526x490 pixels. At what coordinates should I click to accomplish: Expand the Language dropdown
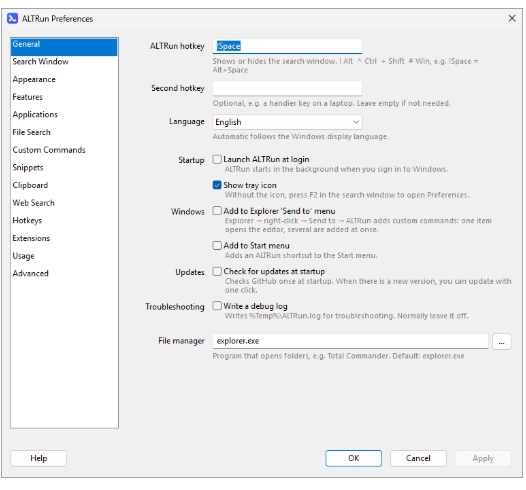pyautogui.click(x=287, y=122)
